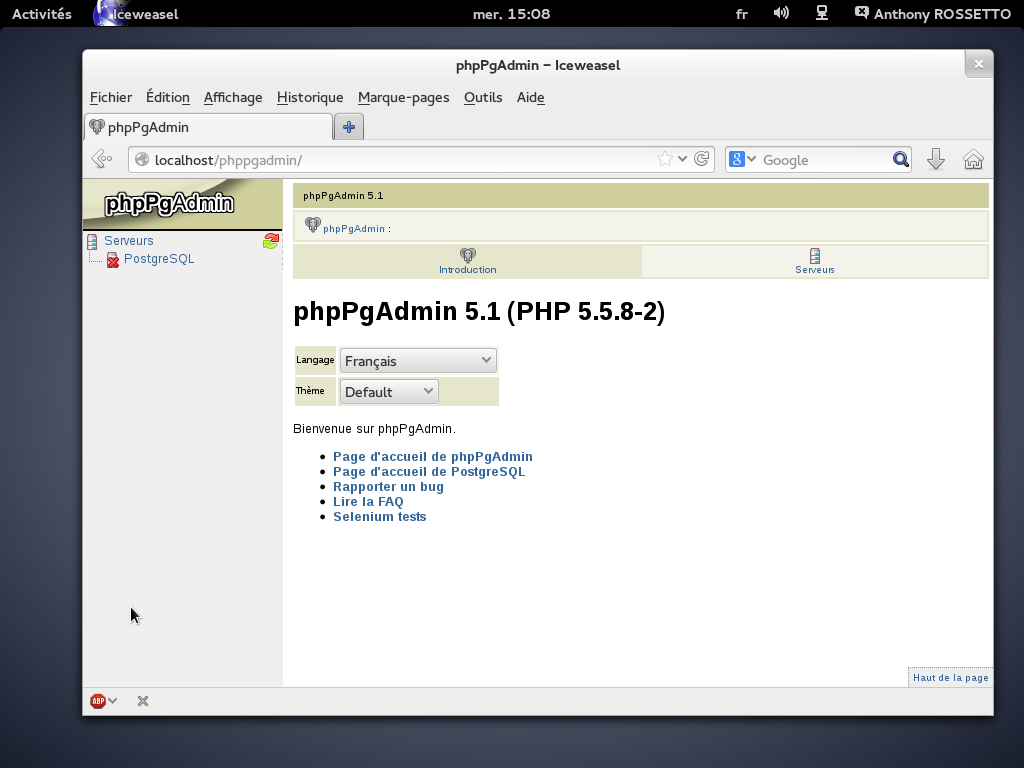Click Haut de la page link
This screenshot has width=1024, height=768.
950,678
